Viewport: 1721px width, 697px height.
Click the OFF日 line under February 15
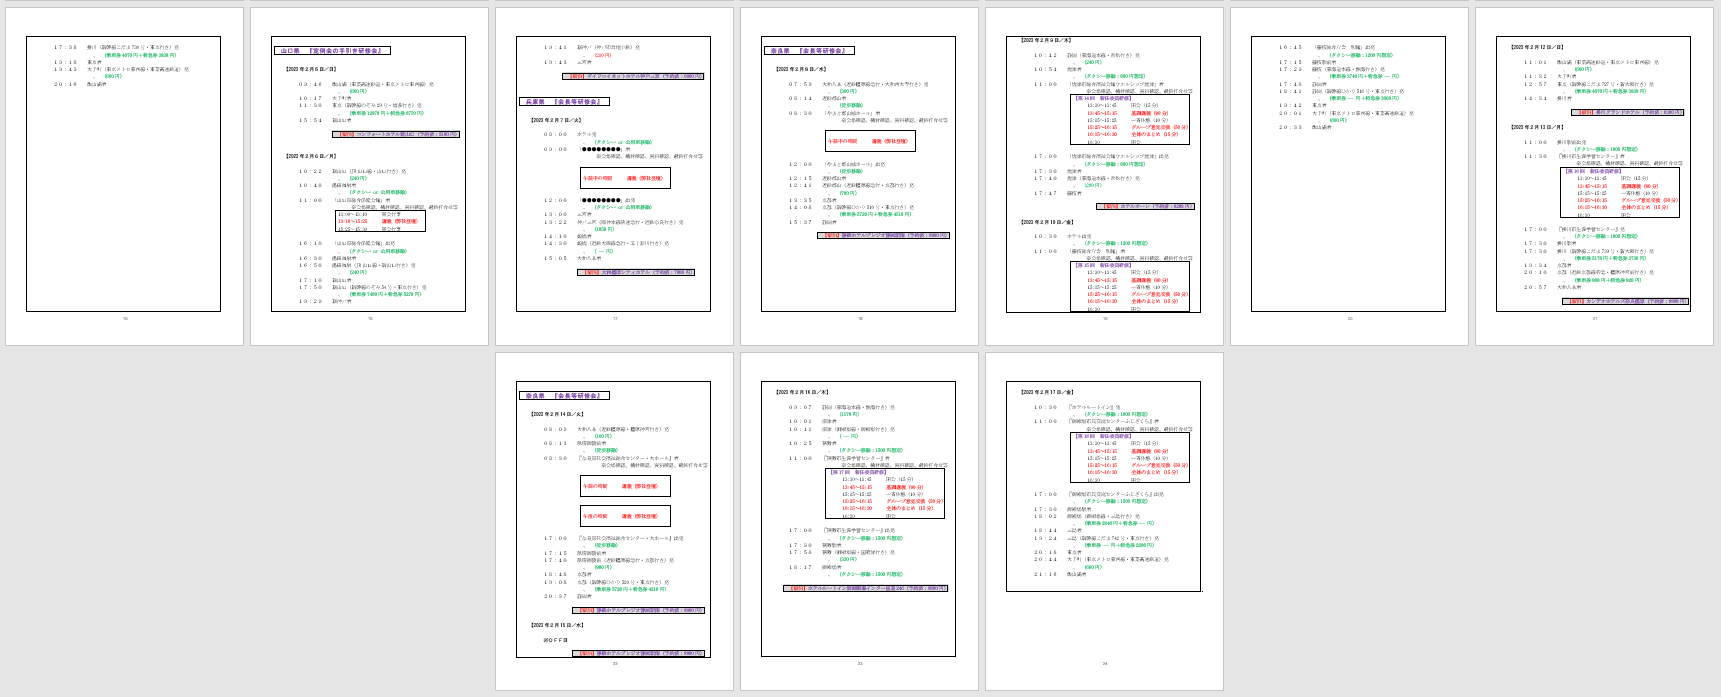point(556,640)
